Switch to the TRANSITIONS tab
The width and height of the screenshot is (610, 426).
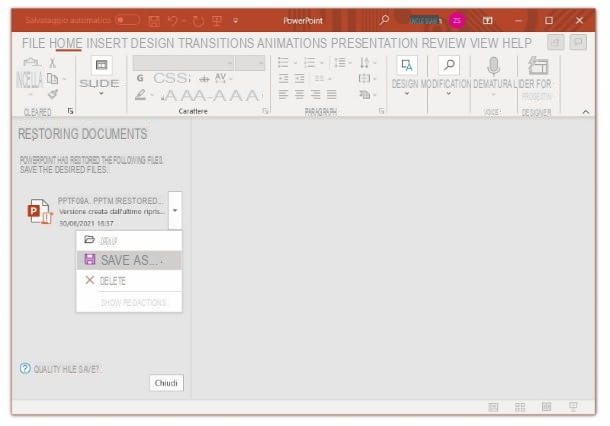coord(216,43)
